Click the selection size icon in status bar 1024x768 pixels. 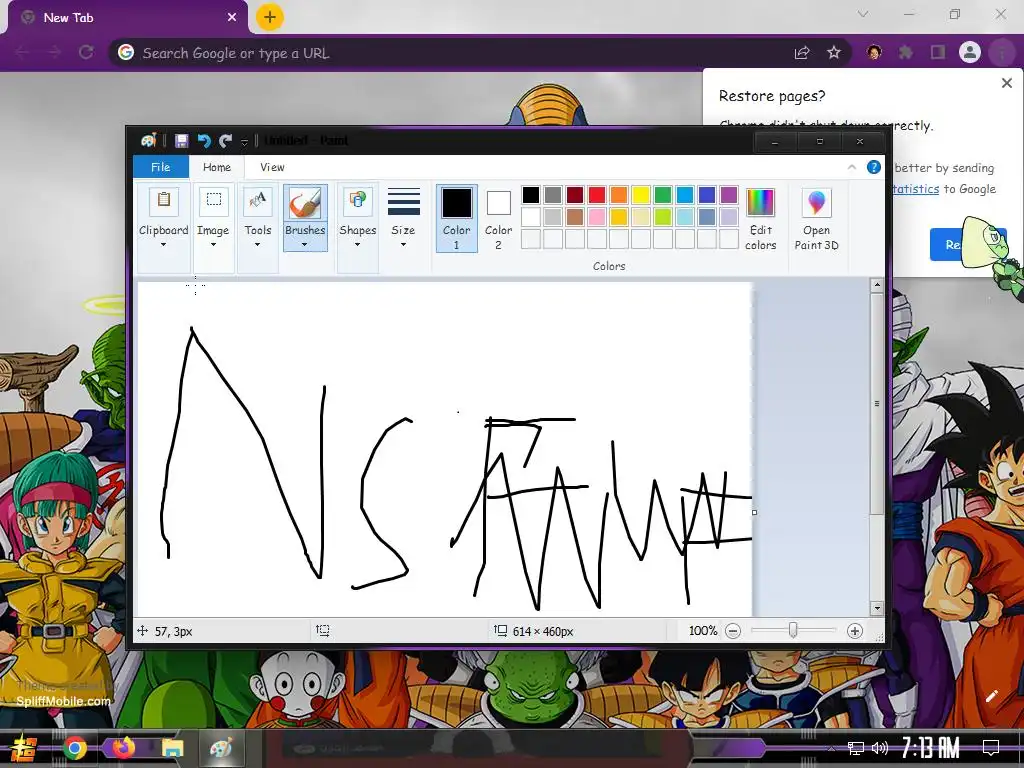(323, 631)
